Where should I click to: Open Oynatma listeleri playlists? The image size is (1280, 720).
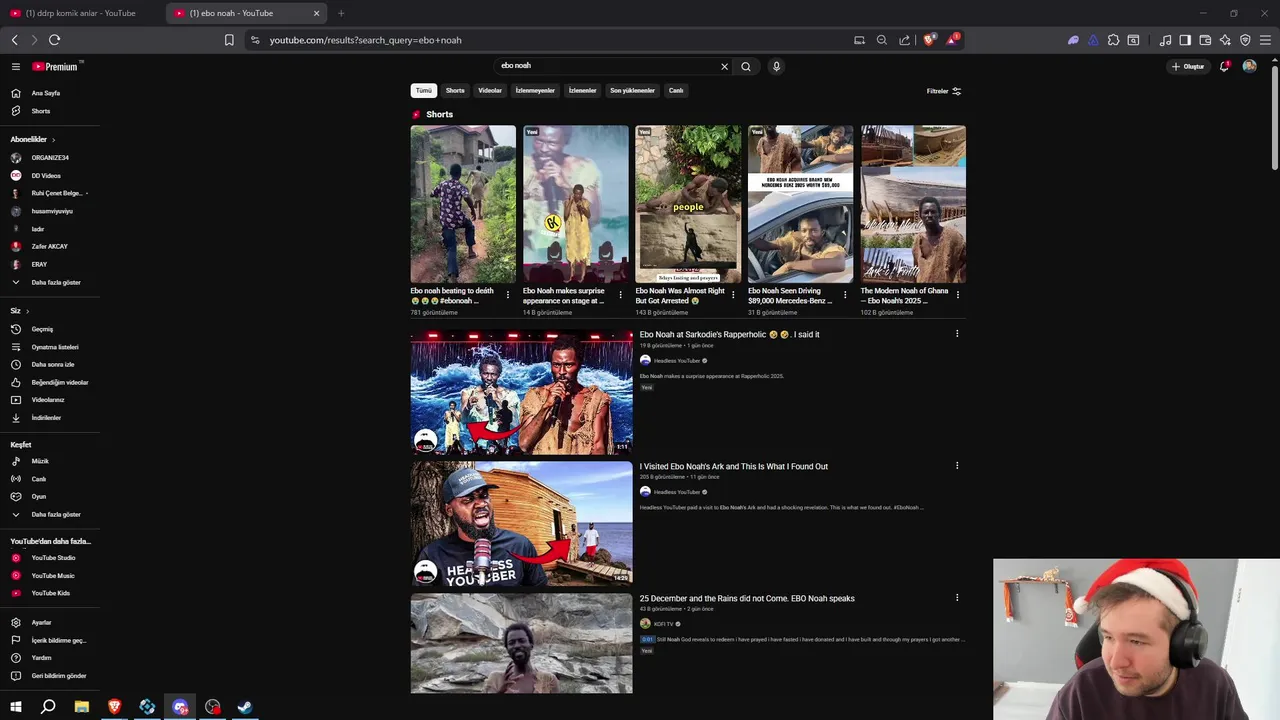50,347
